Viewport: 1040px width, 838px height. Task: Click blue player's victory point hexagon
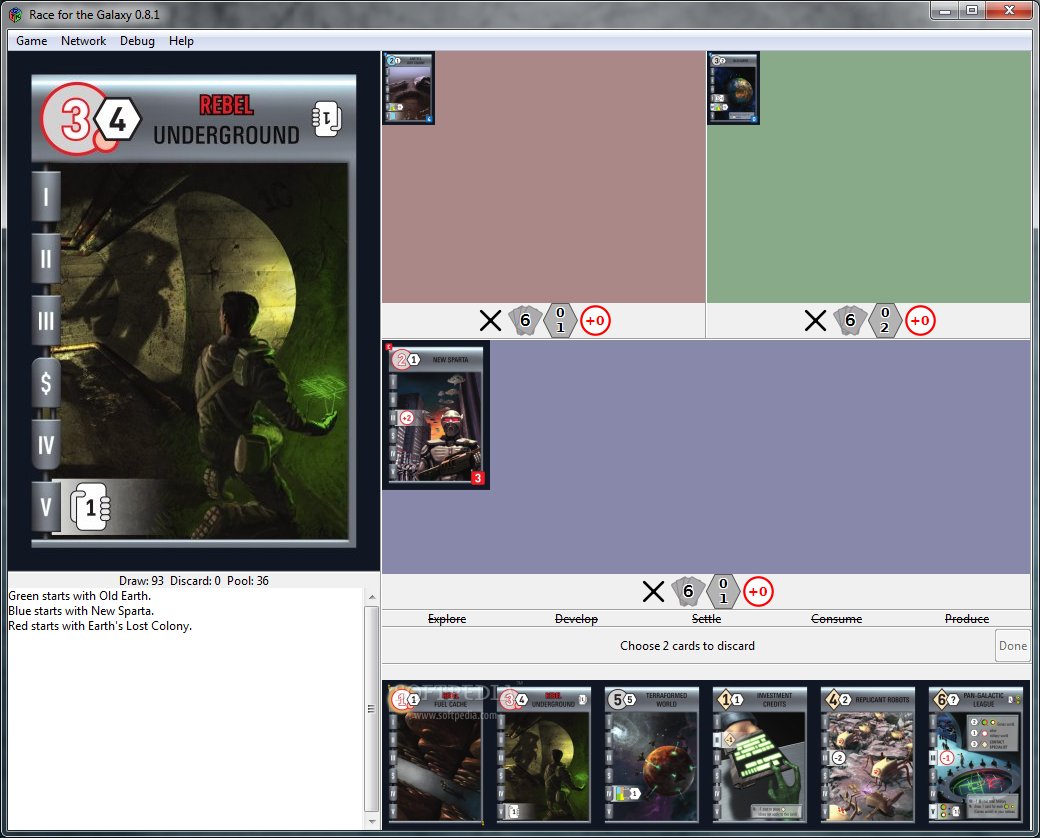(724, 591)
